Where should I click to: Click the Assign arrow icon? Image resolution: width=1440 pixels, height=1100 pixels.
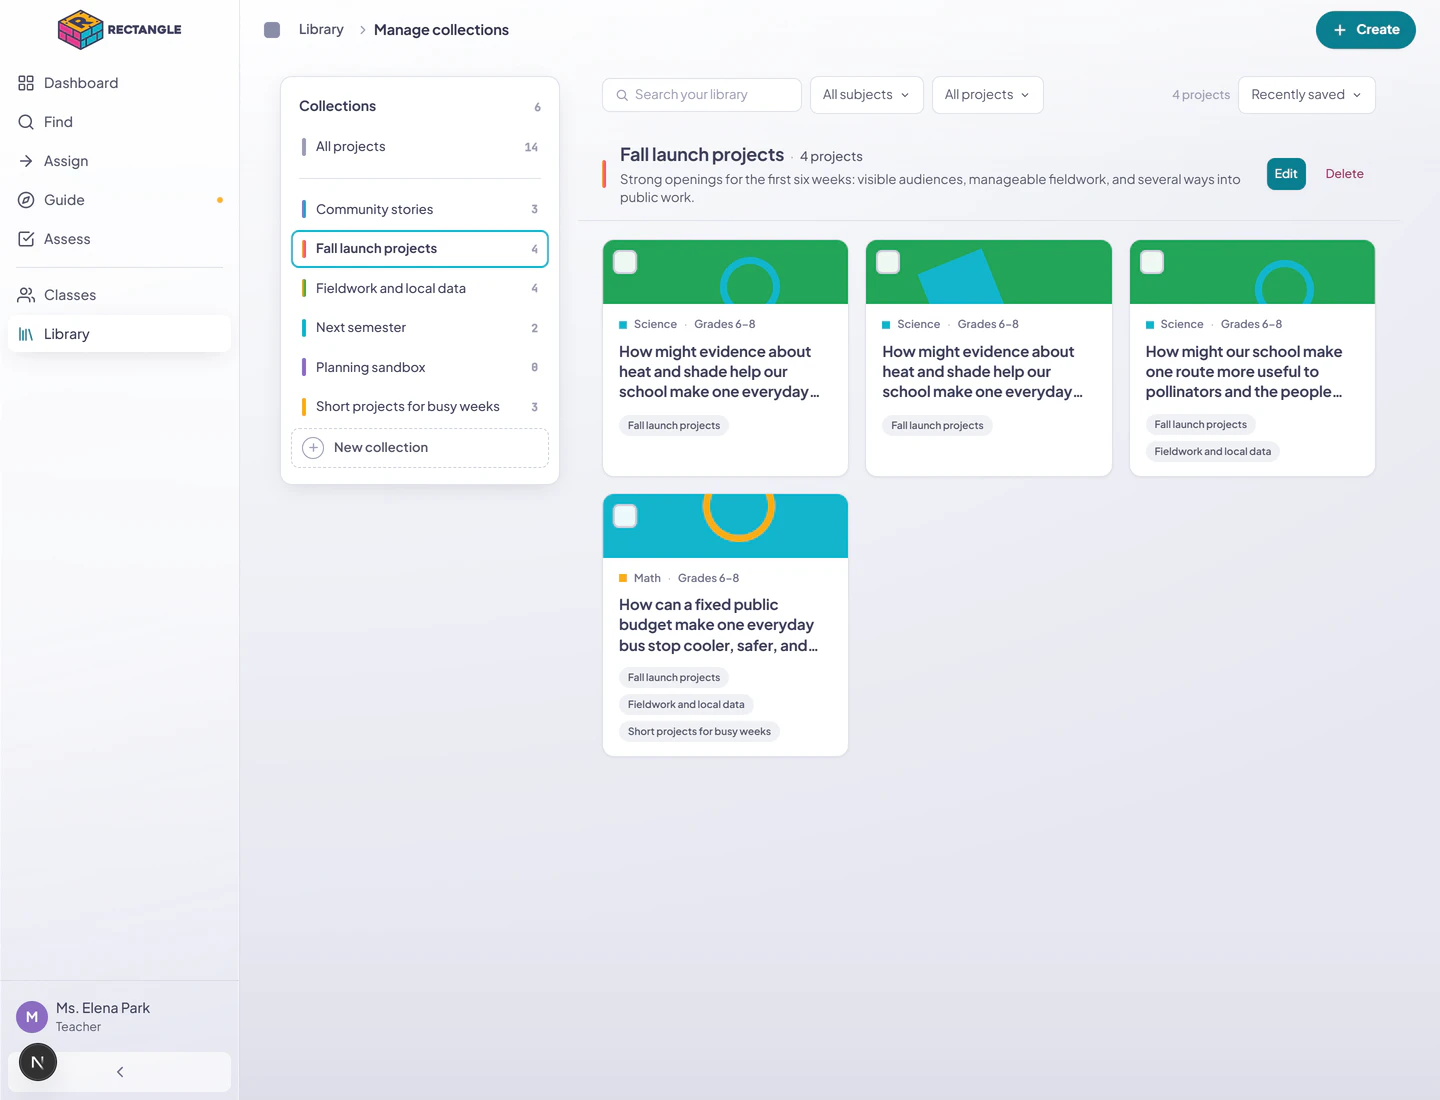[26, 161]
